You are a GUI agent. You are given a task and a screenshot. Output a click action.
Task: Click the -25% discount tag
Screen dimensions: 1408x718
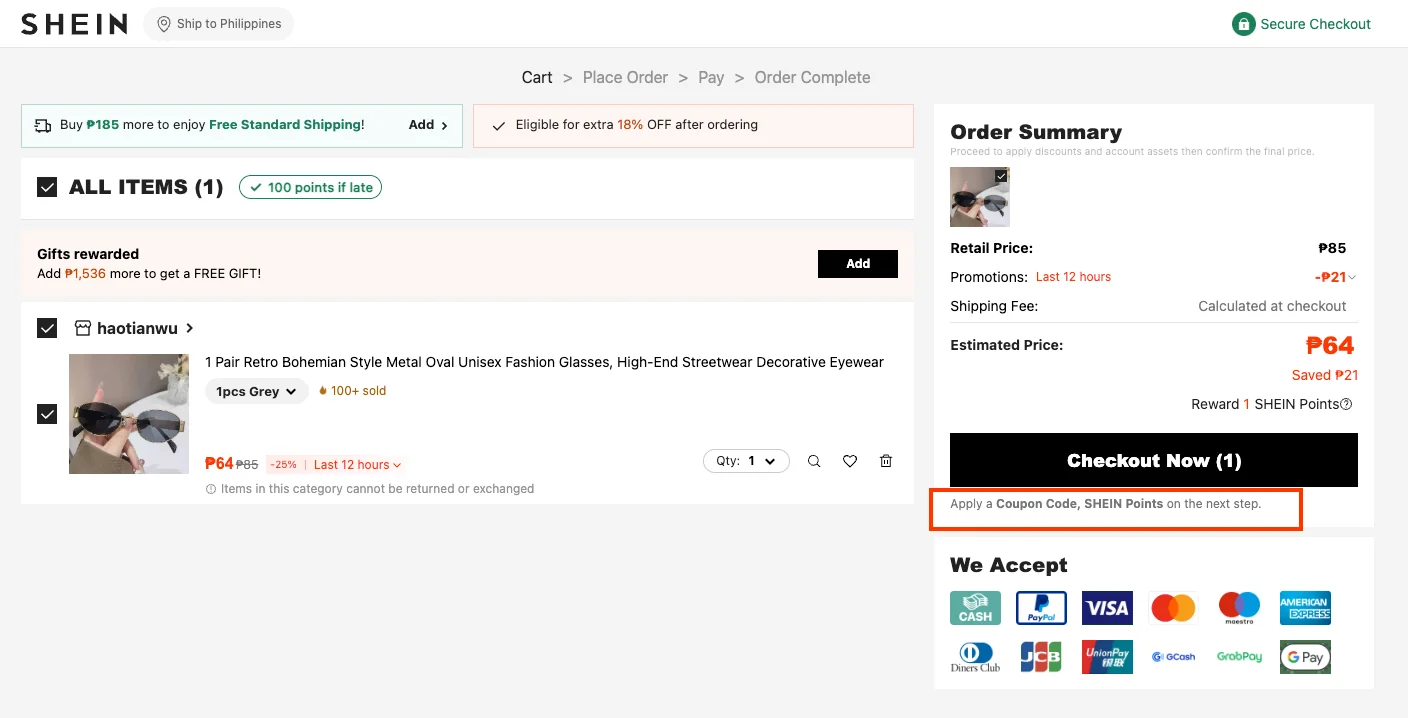pos(283,465)
